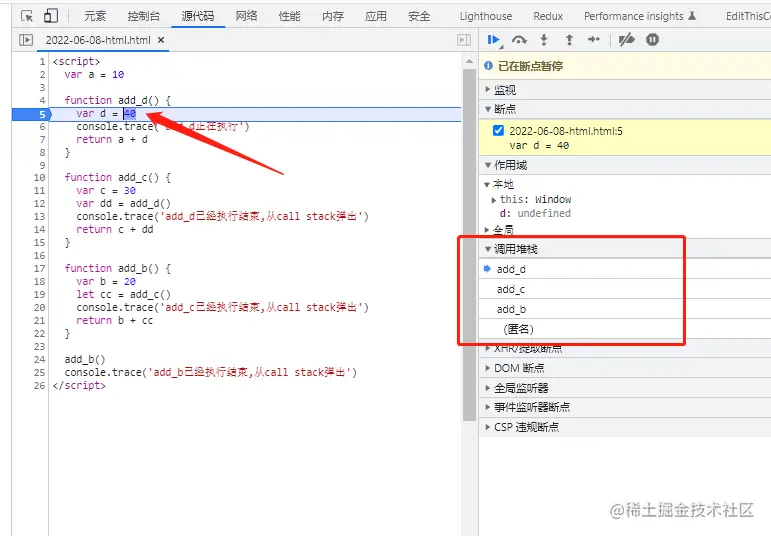Collapse the debugger sidebar icon

click(464, 40)
